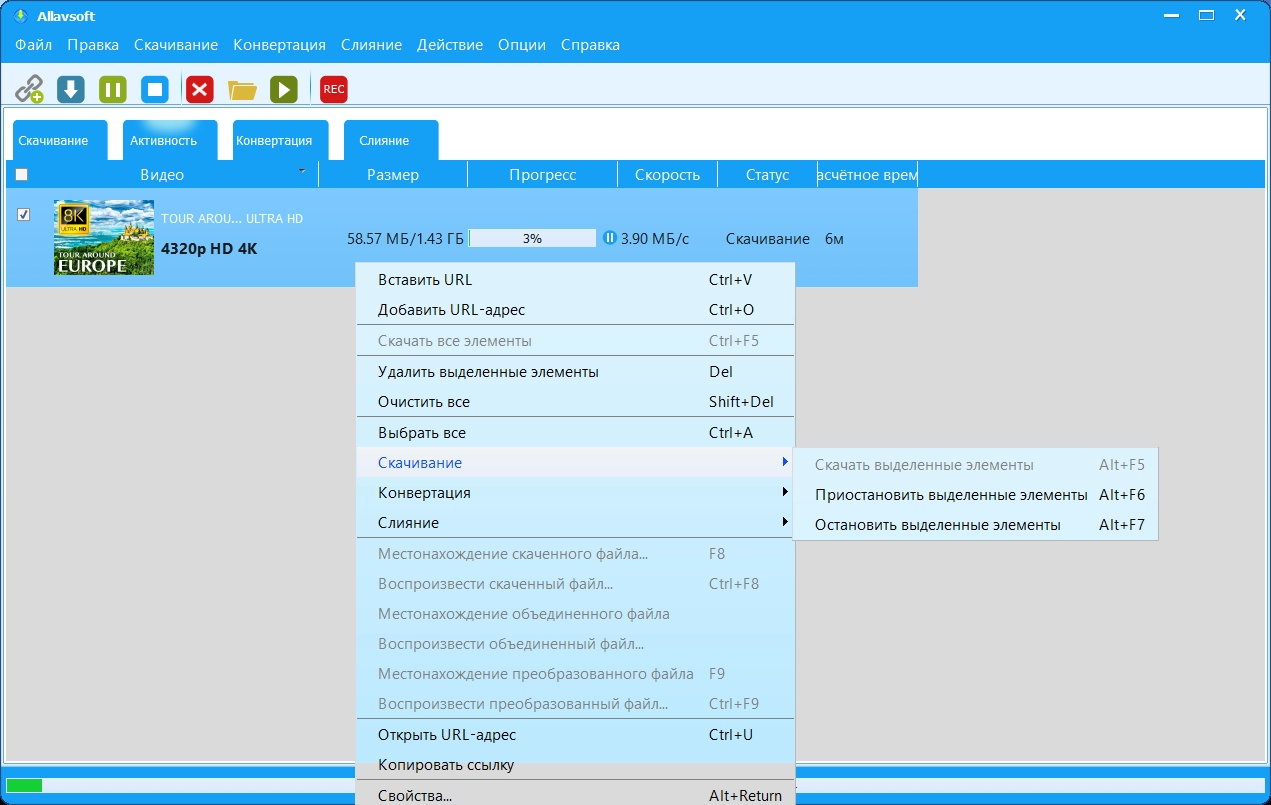Choose Приостановить выделенные элементы

pyautogui.click(x=975, y=495)
